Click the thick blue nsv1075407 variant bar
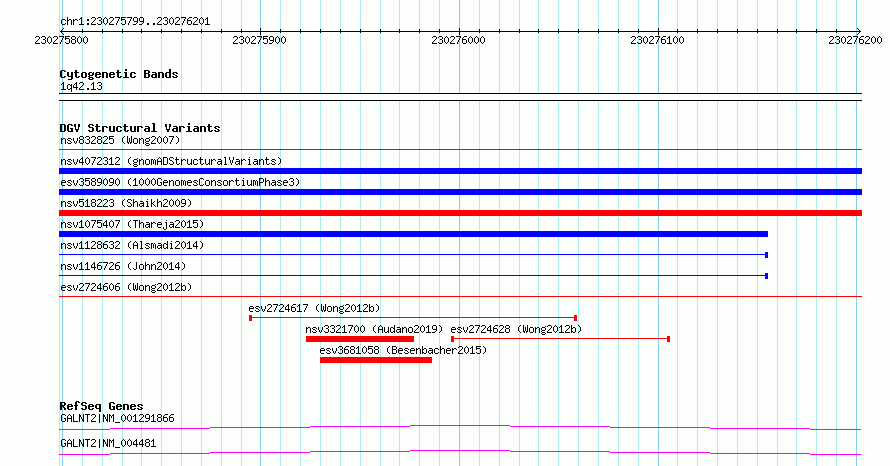 [413, 234]
